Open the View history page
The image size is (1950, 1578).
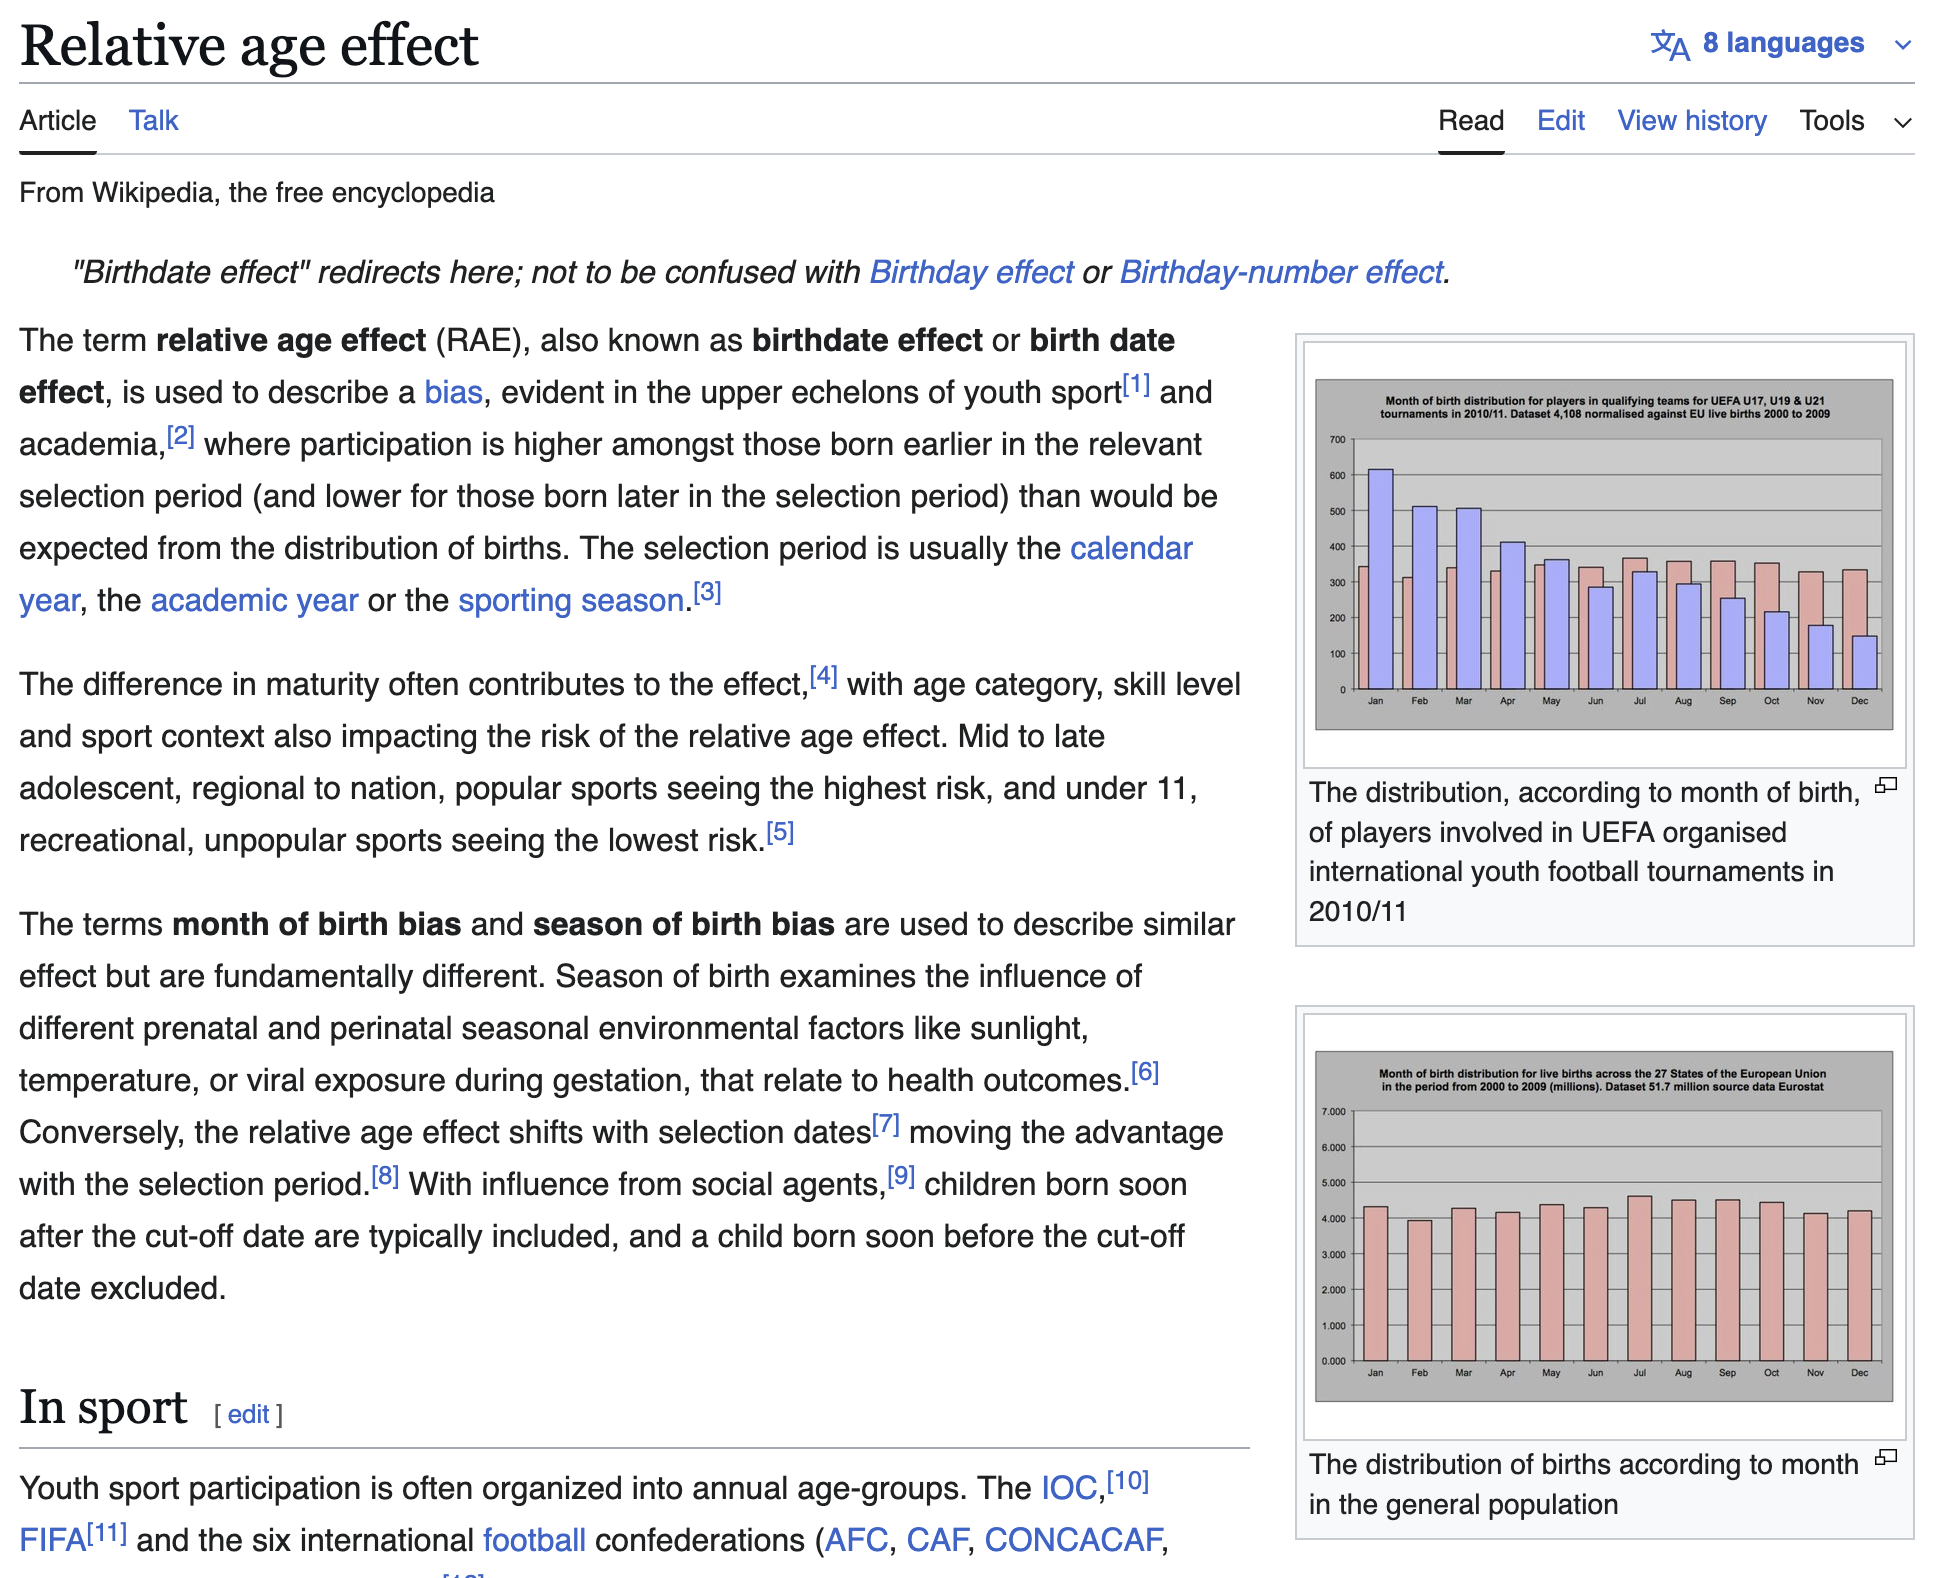(1691, 120)
